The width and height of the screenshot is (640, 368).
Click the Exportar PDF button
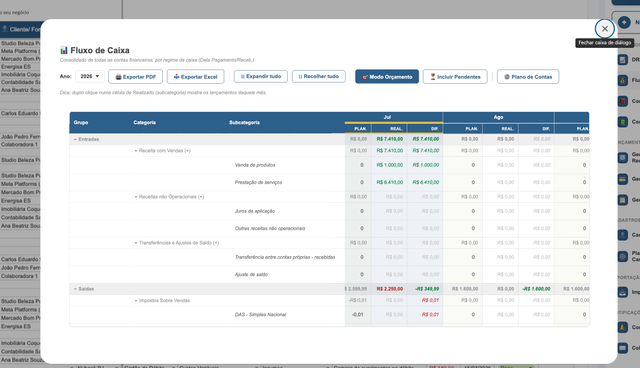click(136, 77)
